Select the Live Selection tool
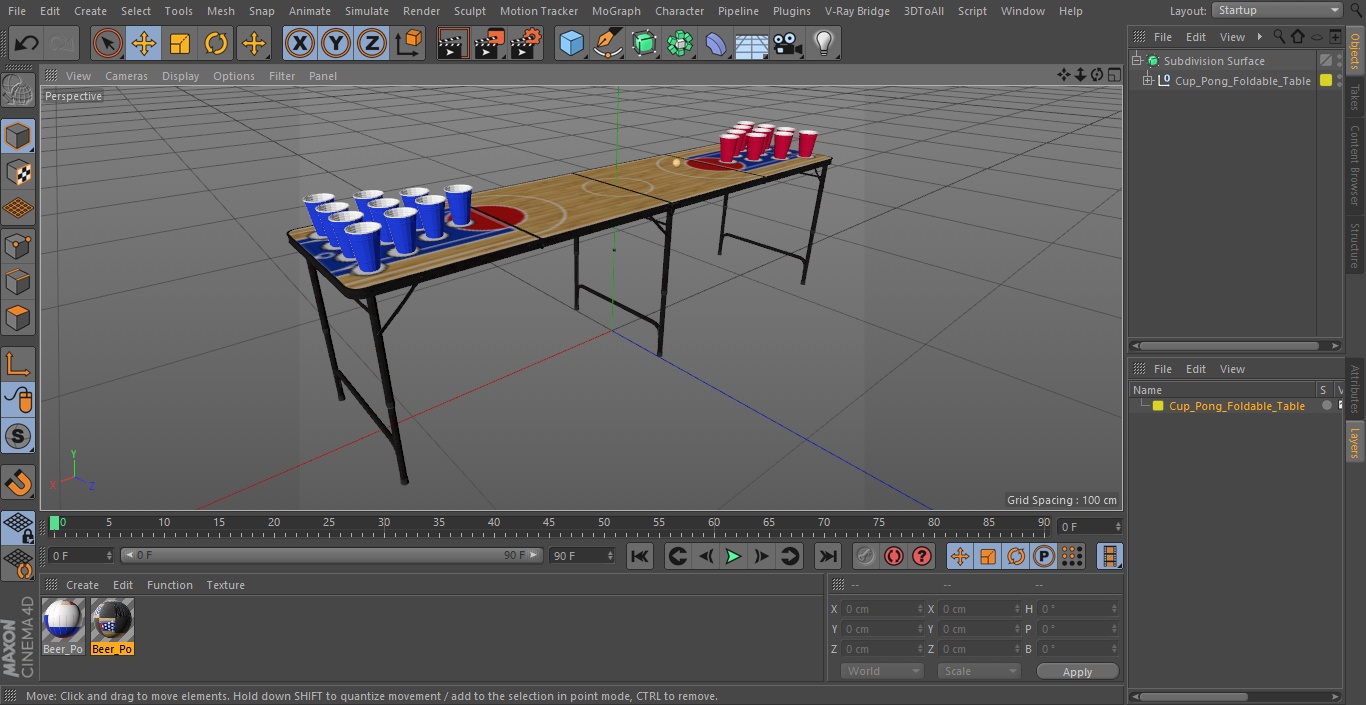 point(108,44)
